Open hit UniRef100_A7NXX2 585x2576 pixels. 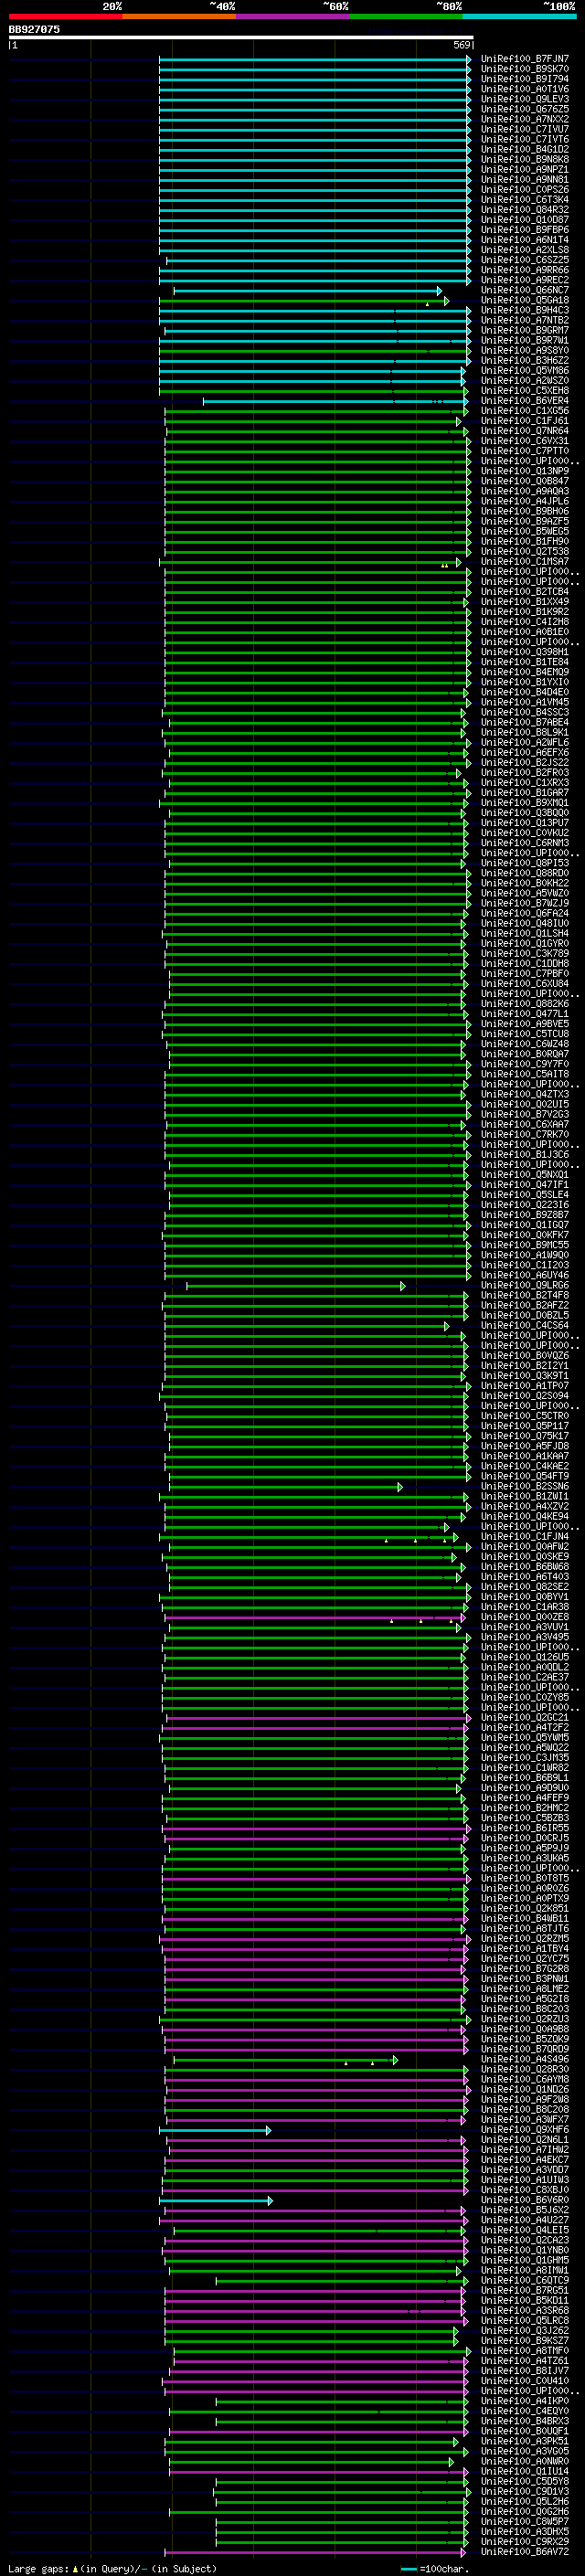click(x=524, y=119)
